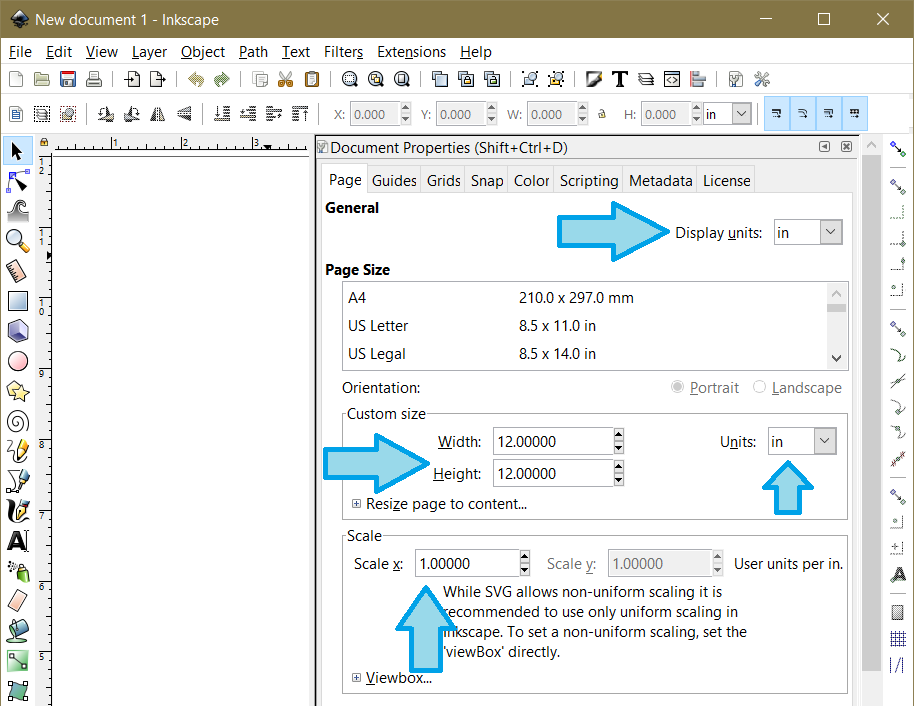Activate the Tweak tool
Image resolution: width=915 pixels, height=706 pixels.
pyautogui.click(x=18, y=211)
